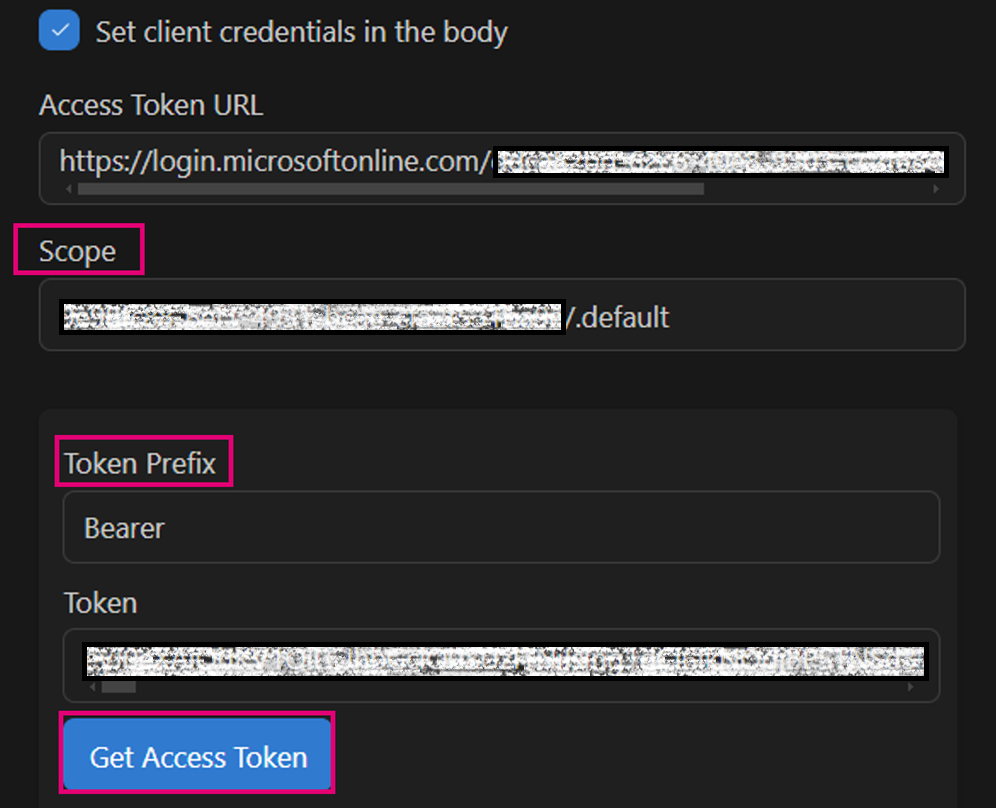
Task: Click the Access Token URL label
Action: tap(151, 105)
